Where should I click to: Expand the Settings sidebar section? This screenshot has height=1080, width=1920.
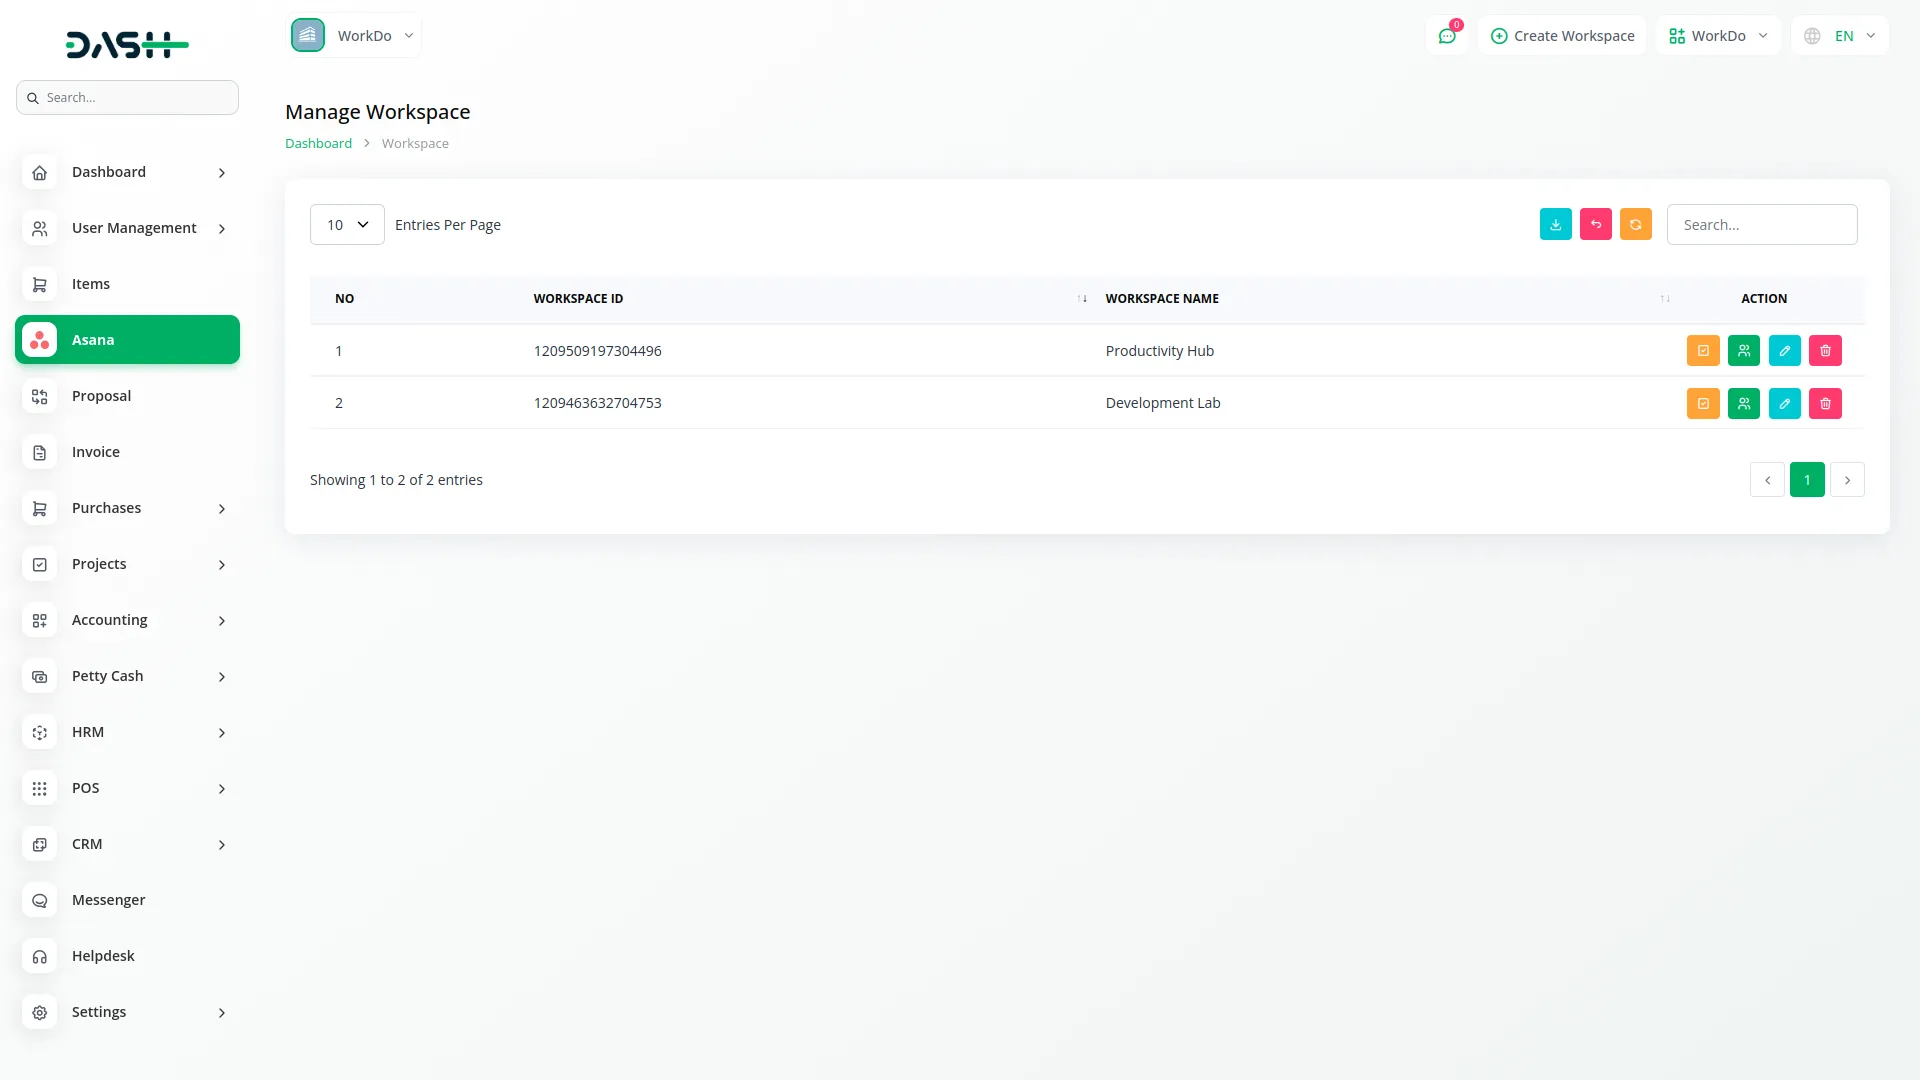coord(127,1012)
